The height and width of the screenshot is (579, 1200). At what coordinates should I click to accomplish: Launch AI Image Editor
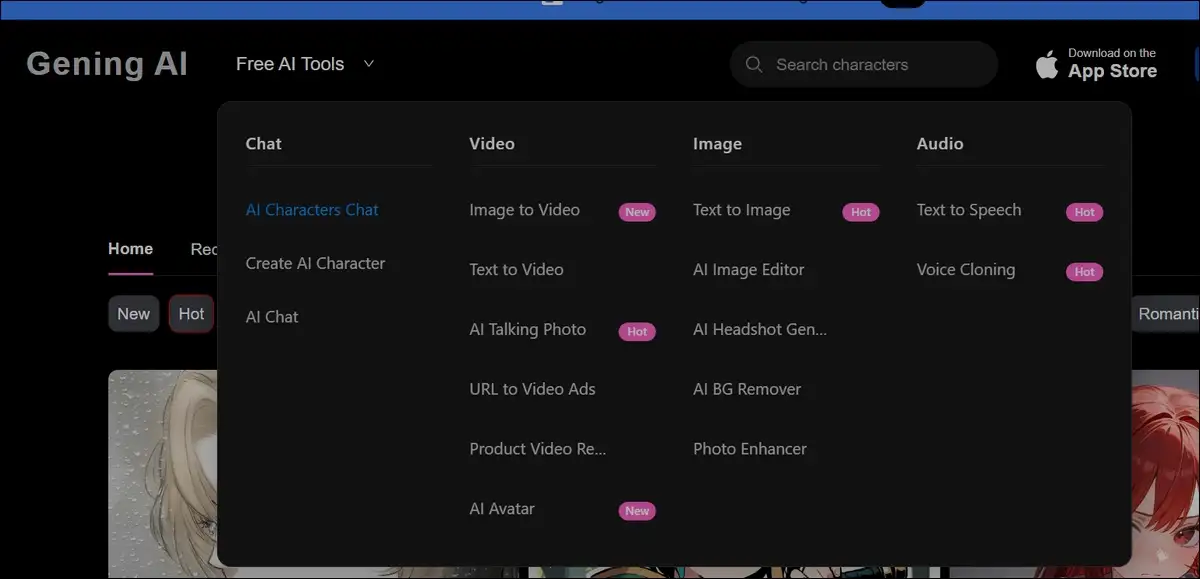coord(748,270)
